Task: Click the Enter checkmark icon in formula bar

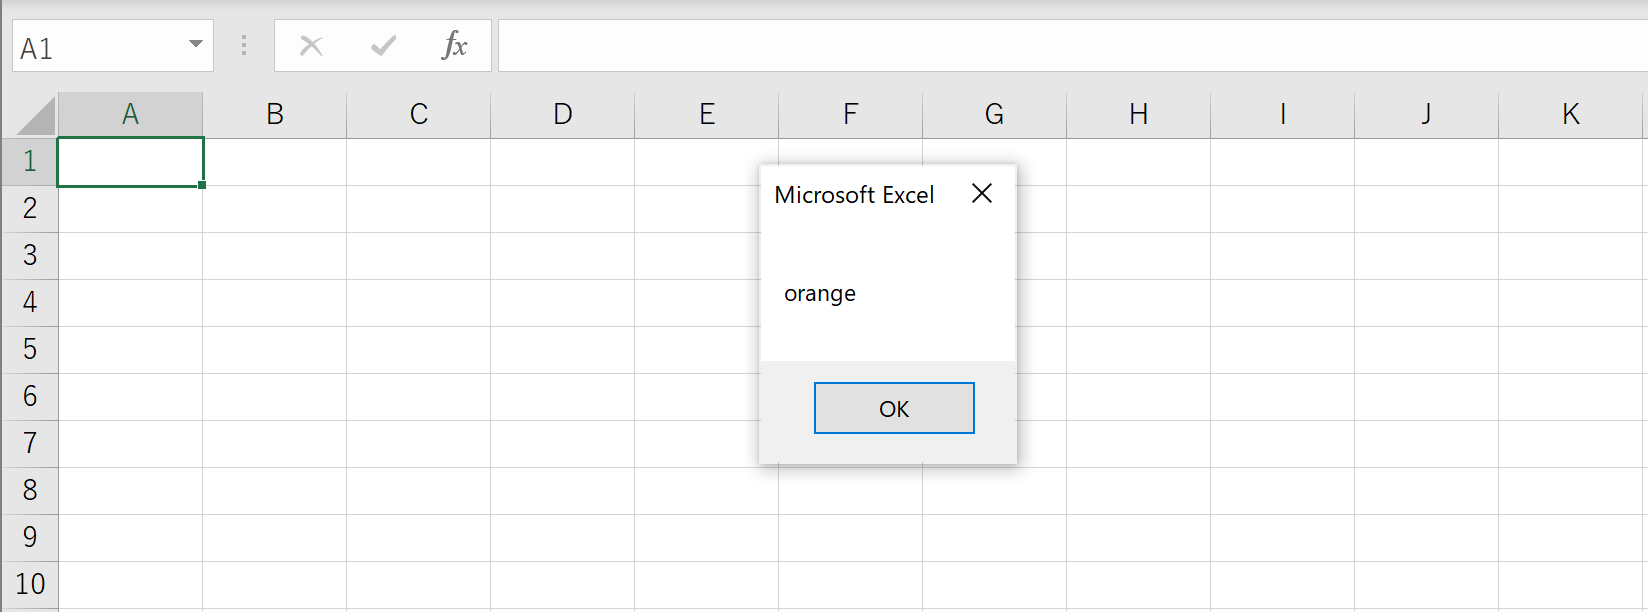Action: click(383, 46)
